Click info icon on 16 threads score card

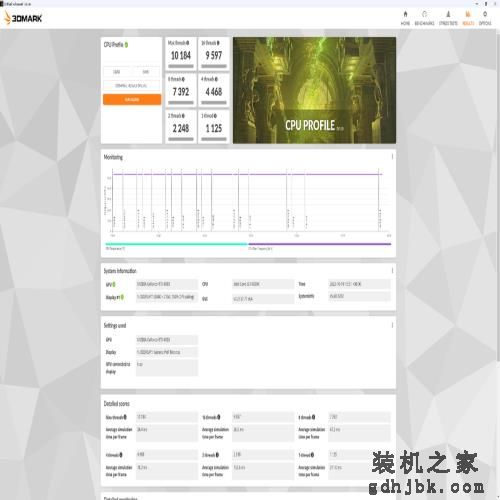(x=218, y=43)
